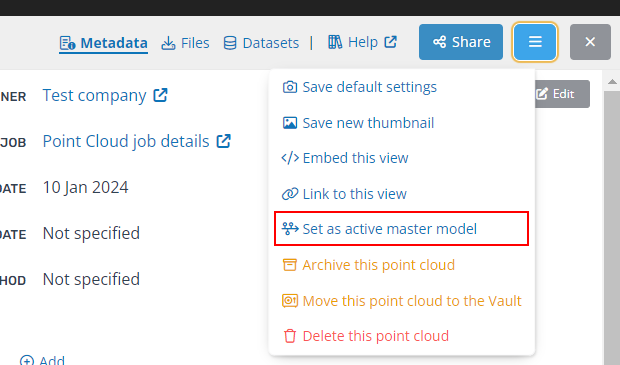
Task: Click the code brackets icon for Embed
Action: tap(289, 158)
